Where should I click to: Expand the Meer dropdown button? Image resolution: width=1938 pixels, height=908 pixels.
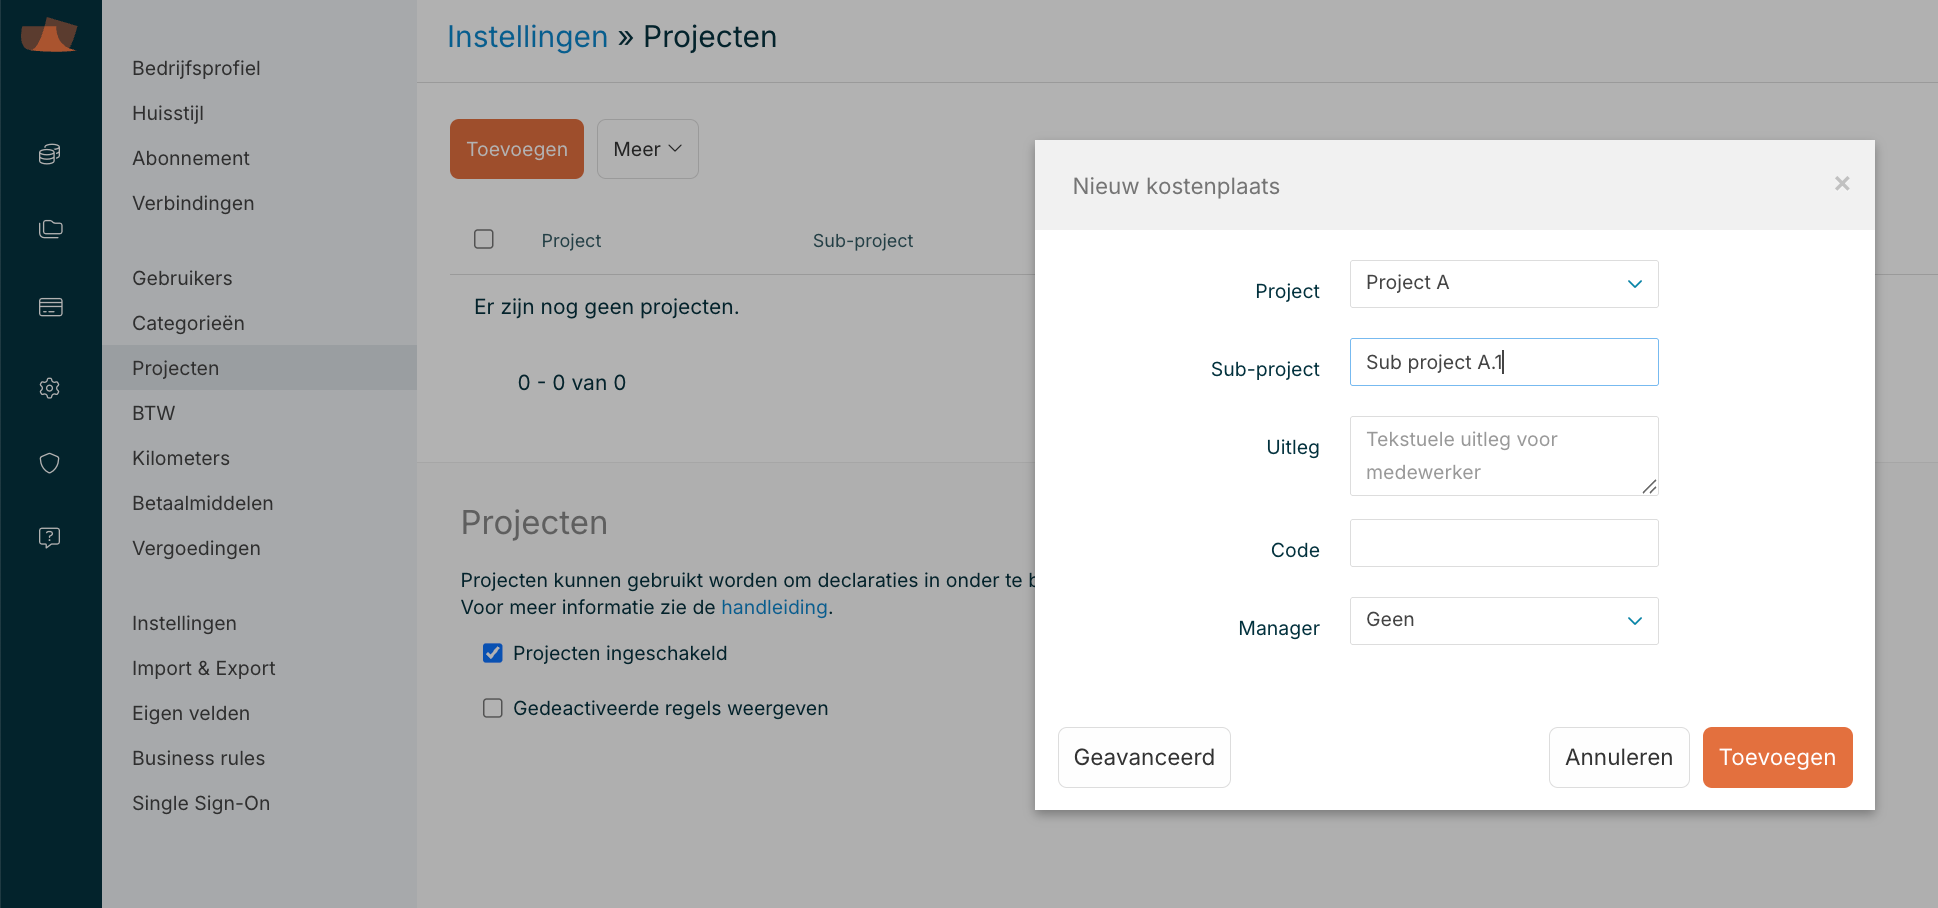click(647, 149)
